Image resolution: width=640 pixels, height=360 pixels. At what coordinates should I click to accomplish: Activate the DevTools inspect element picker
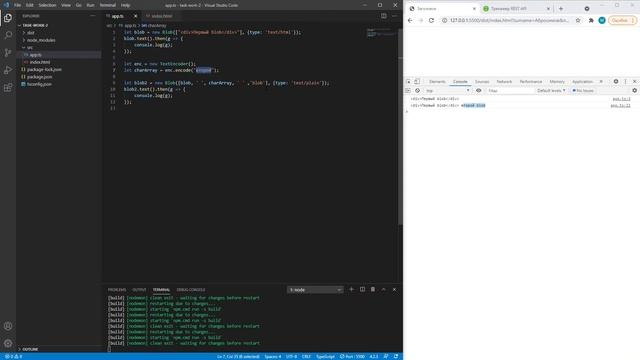[408, 82]
